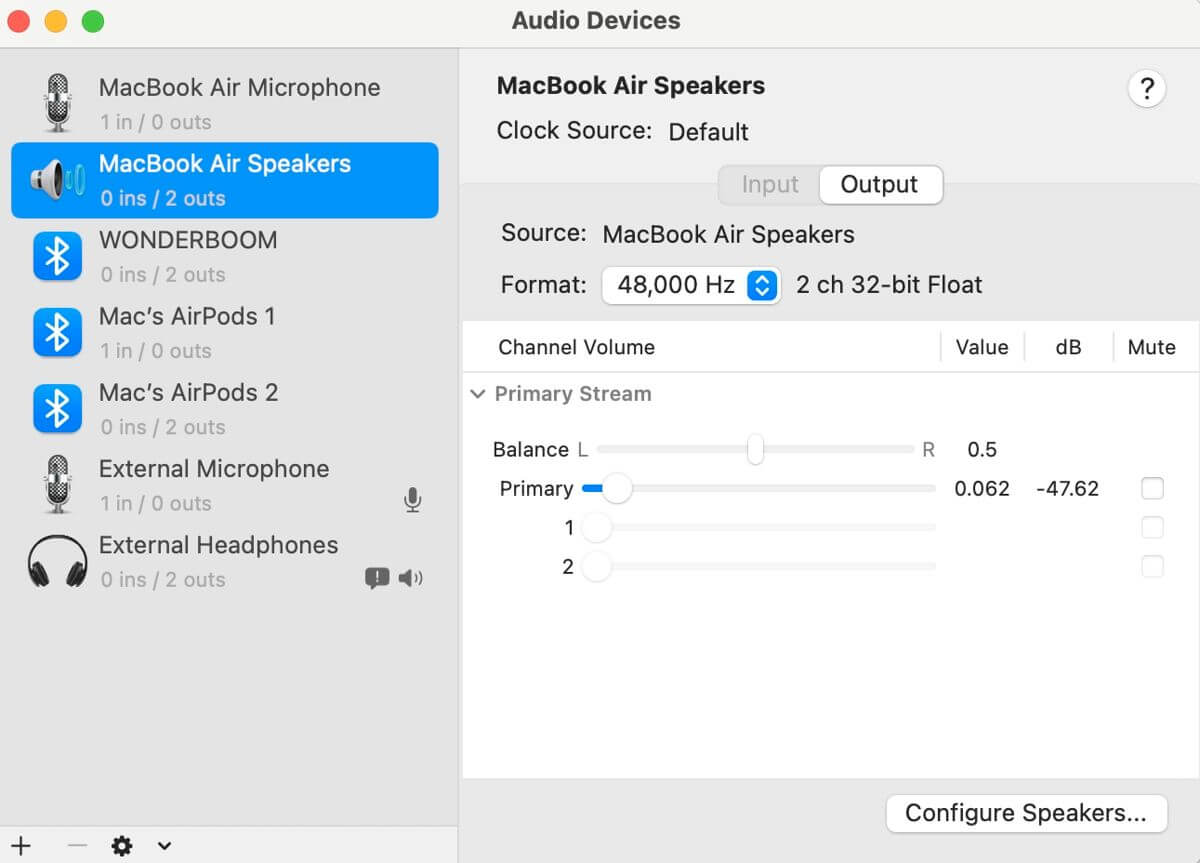Viewport: 1200px width, 863px height.
Task: Enable mute for channel 2
Action: pyautogui.click(x=1152, y=566)
